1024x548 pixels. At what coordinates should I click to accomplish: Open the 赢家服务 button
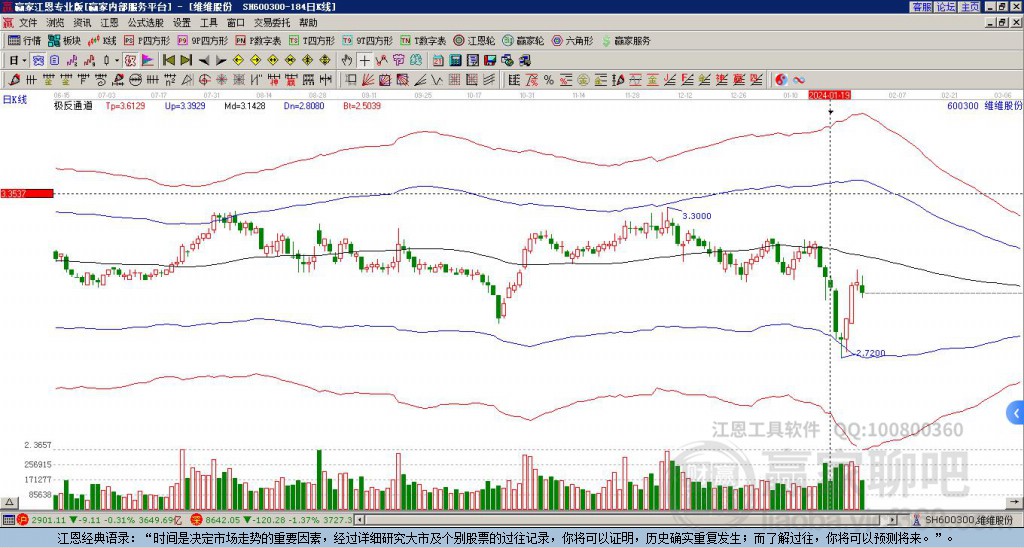pos(626,40)
